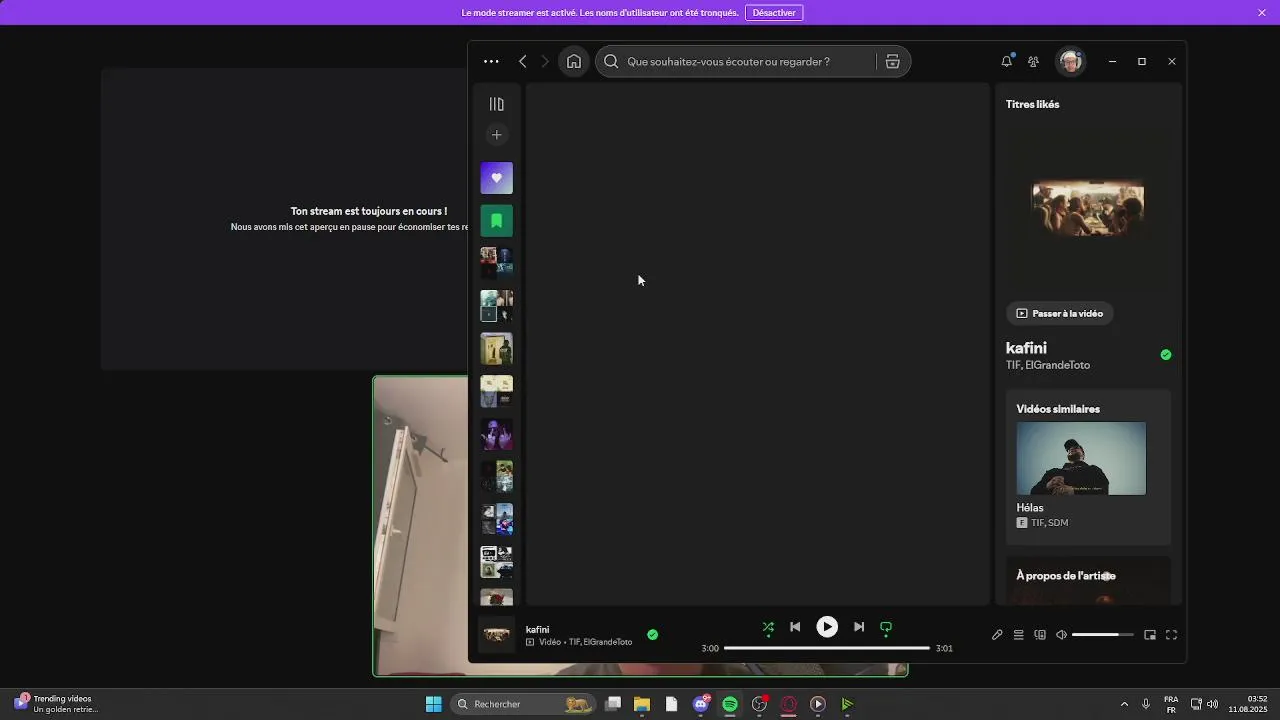Open the Liked Songs heart playlist
Image resolution: width=1280 pixels, height=720 pixels.
click(496, 178)
